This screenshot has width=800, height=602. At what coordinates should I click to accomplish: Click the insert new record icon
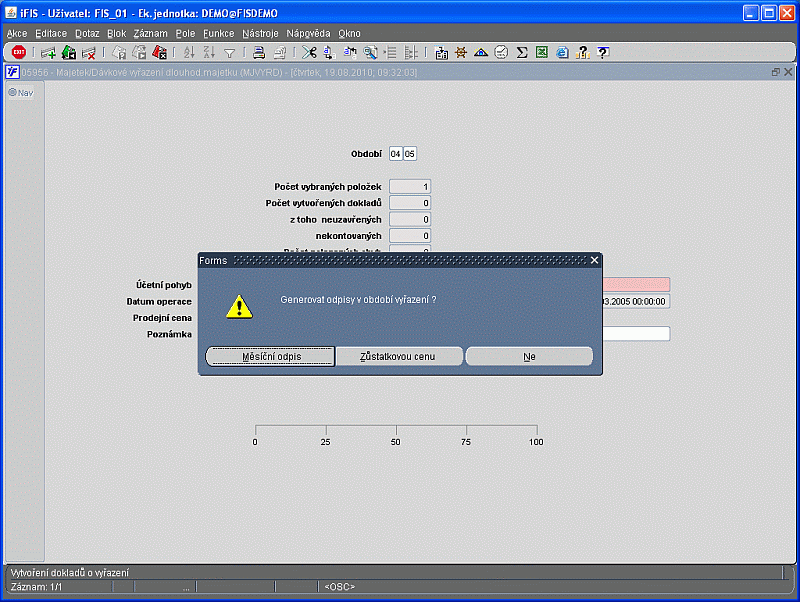click(x=48, y=53)
